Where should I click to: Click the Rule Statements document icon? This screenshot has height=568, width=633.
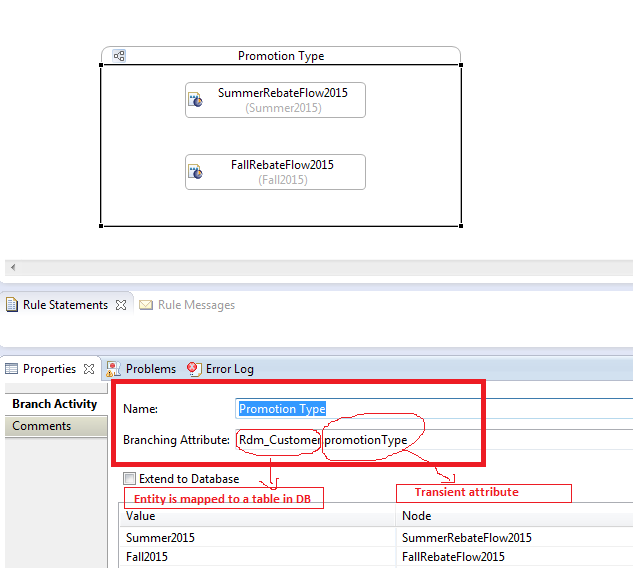click(x=12, y=305)
